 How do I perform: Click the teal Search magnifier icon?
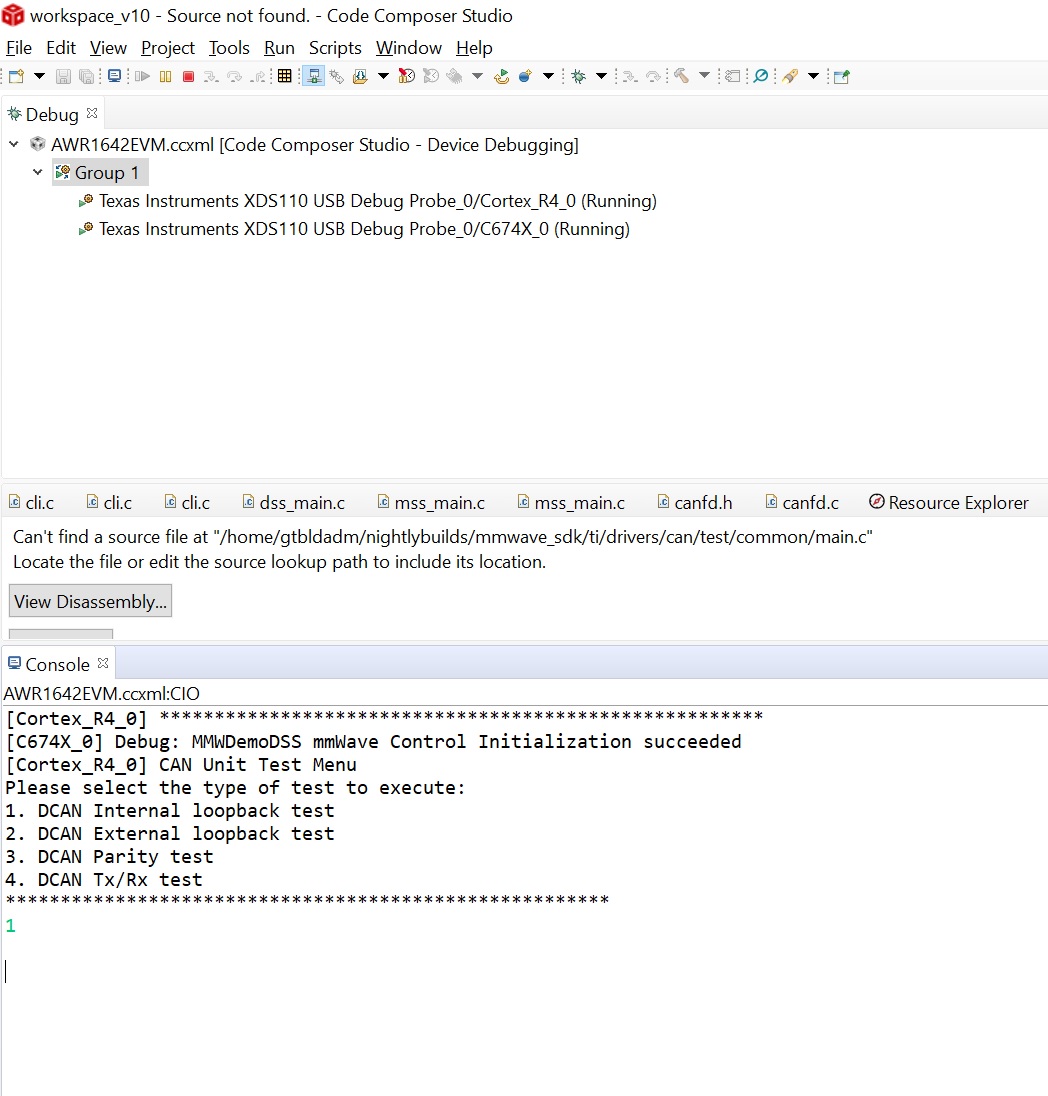click(761, 76)
